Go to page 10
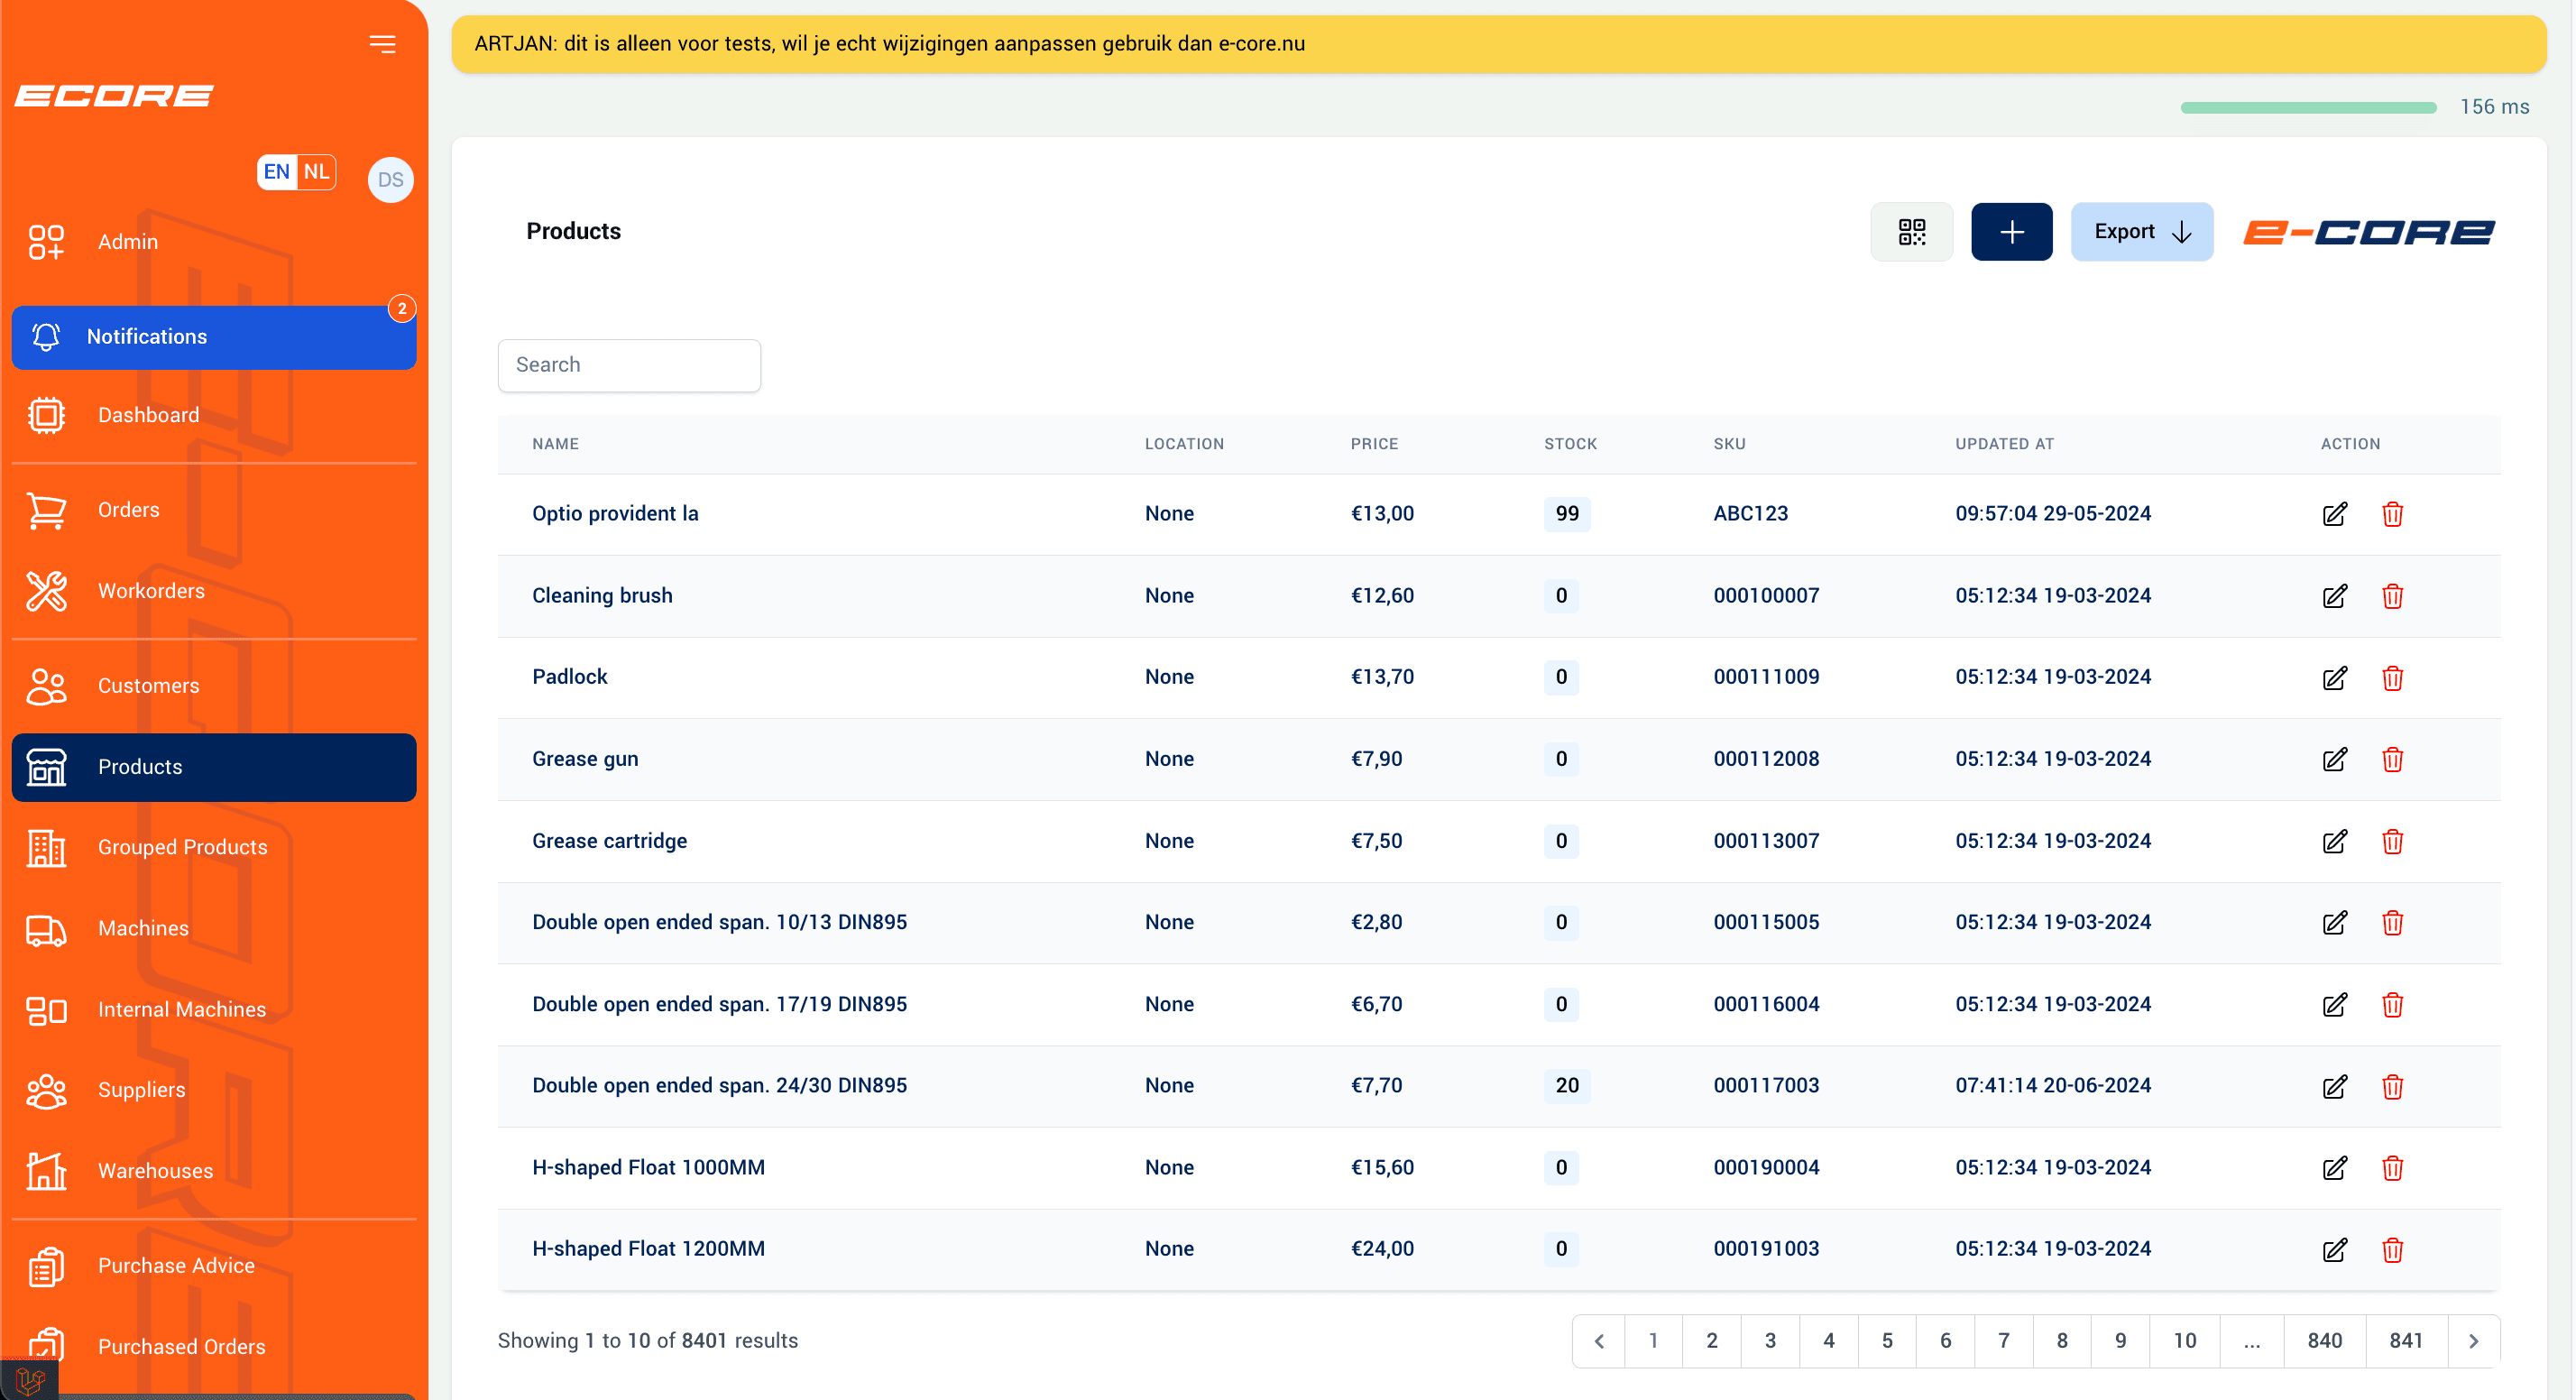Image resolution: width=2576 pixels, height=1400 pixels. (2184, 1341)
